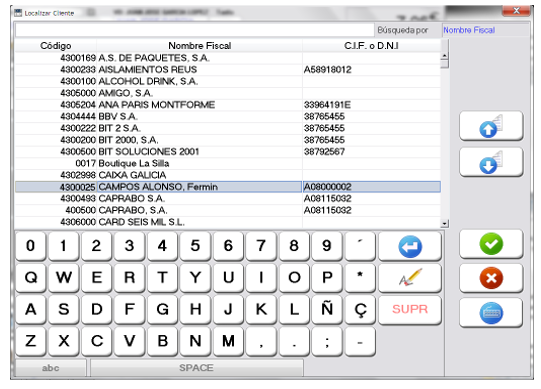Confirm selection with the green checkmark
541x389 pixels.
coord(491,244)
